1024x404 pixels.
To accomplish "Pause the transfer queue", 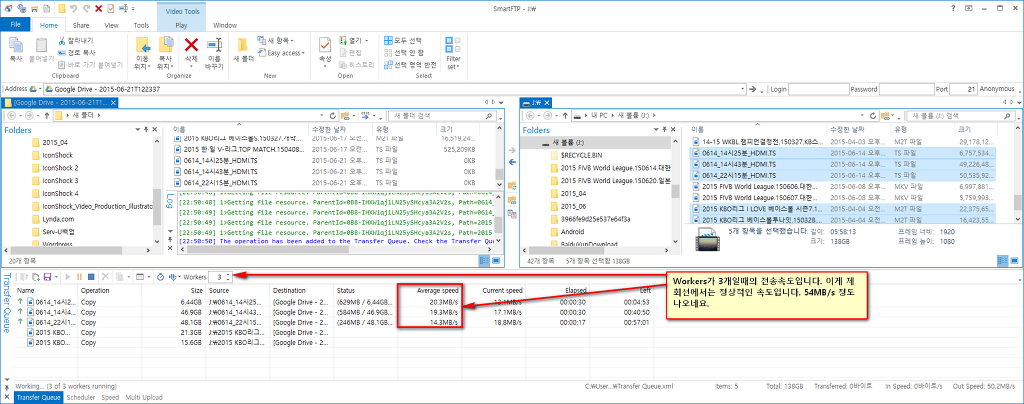I will [x=79, y=276].
